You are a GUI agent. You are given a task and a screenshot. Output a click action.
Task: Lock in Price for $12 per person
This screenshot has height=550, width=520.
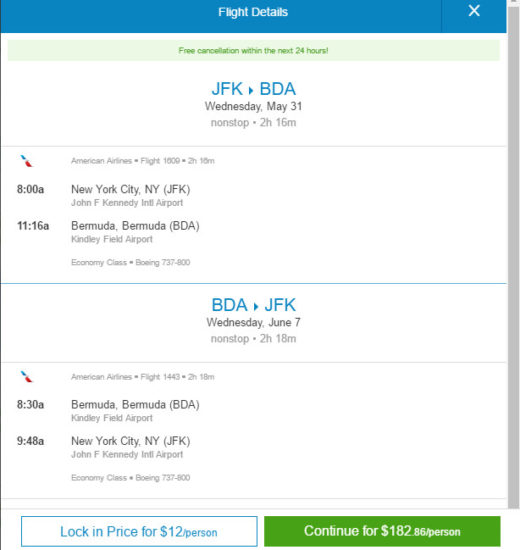(x=139, y=531)
